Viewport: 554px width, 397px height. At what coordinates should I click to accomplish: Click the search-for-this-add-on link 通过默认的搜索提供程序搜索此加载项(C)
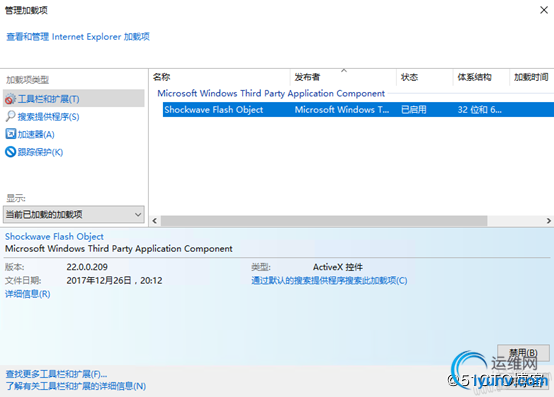coord(329,280)
